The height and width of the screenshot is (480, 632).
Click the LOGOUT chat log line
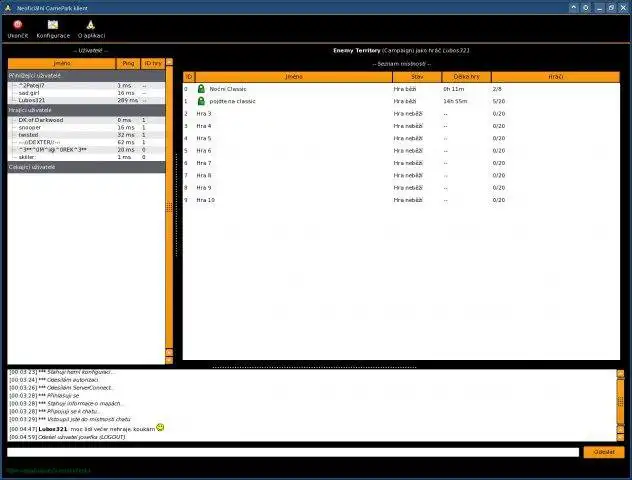coord(67,437)
